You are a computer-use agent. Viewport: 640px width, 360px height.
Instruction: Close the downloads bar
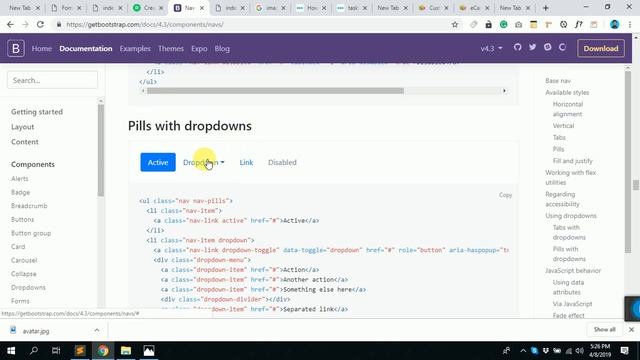[x=631, y=329]
